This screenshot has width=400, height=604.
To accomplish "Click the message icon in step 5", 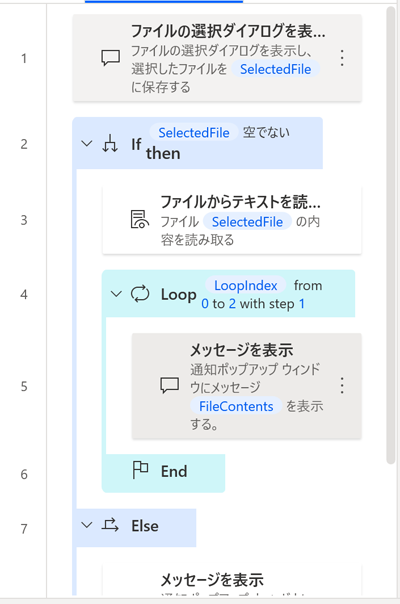I will [x=170, y=385].
